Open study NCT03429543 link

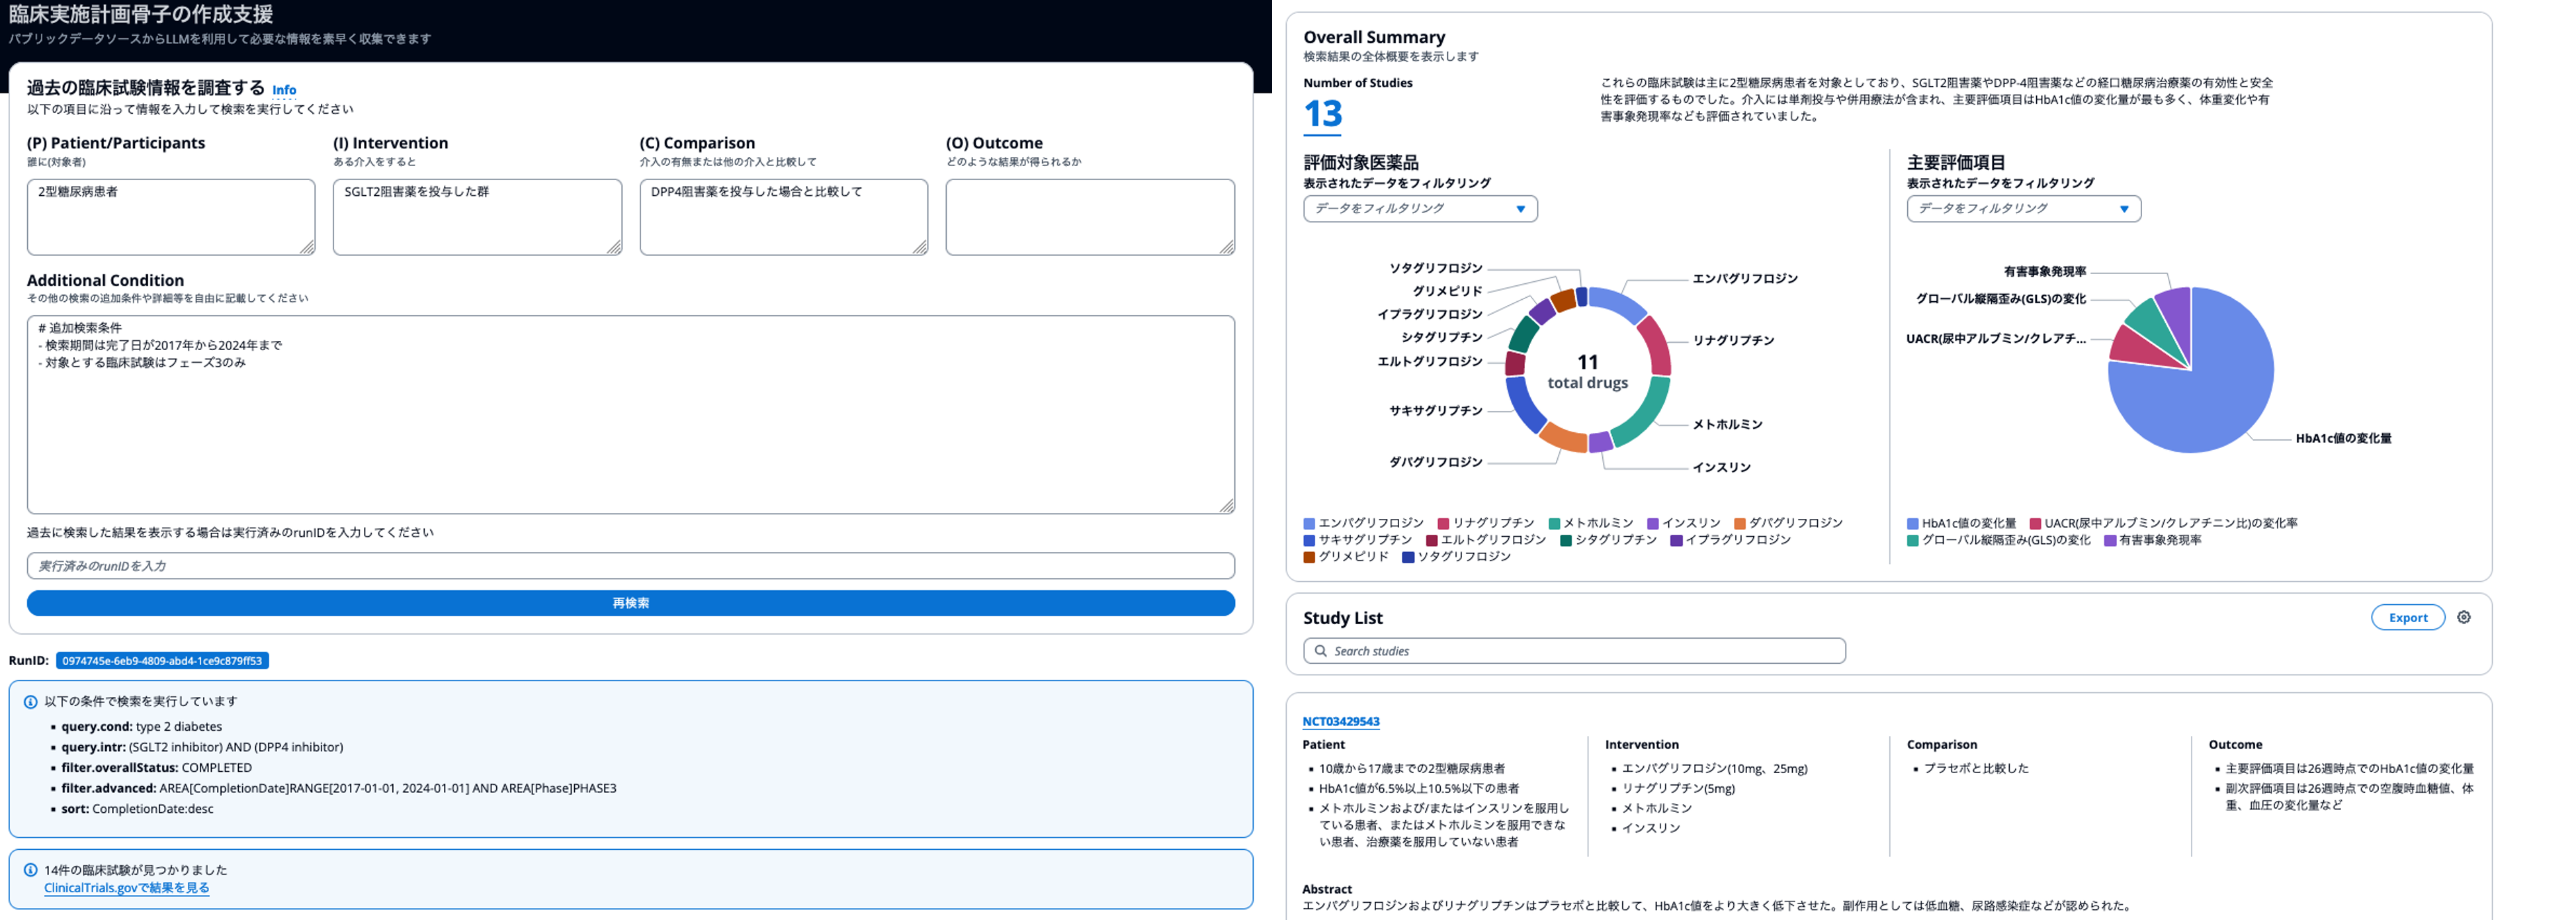pos(1340,722)
